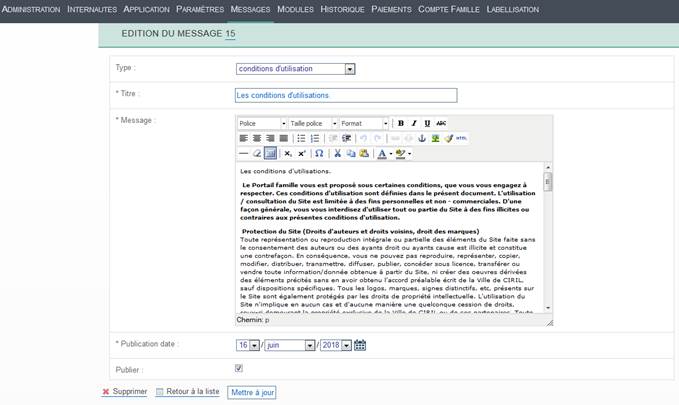This screenshot has height=405, width=679.
Task: Open the Type dropdown showing conditions d'utilisation
Action: click(295, 69)
